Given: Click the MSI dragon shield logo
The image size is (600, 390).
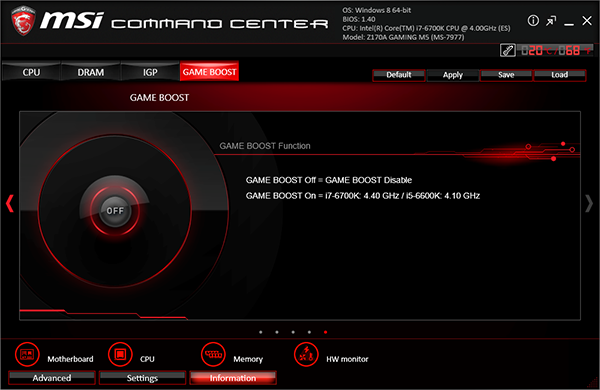Looking at the screenshot, I should (23, 21).
